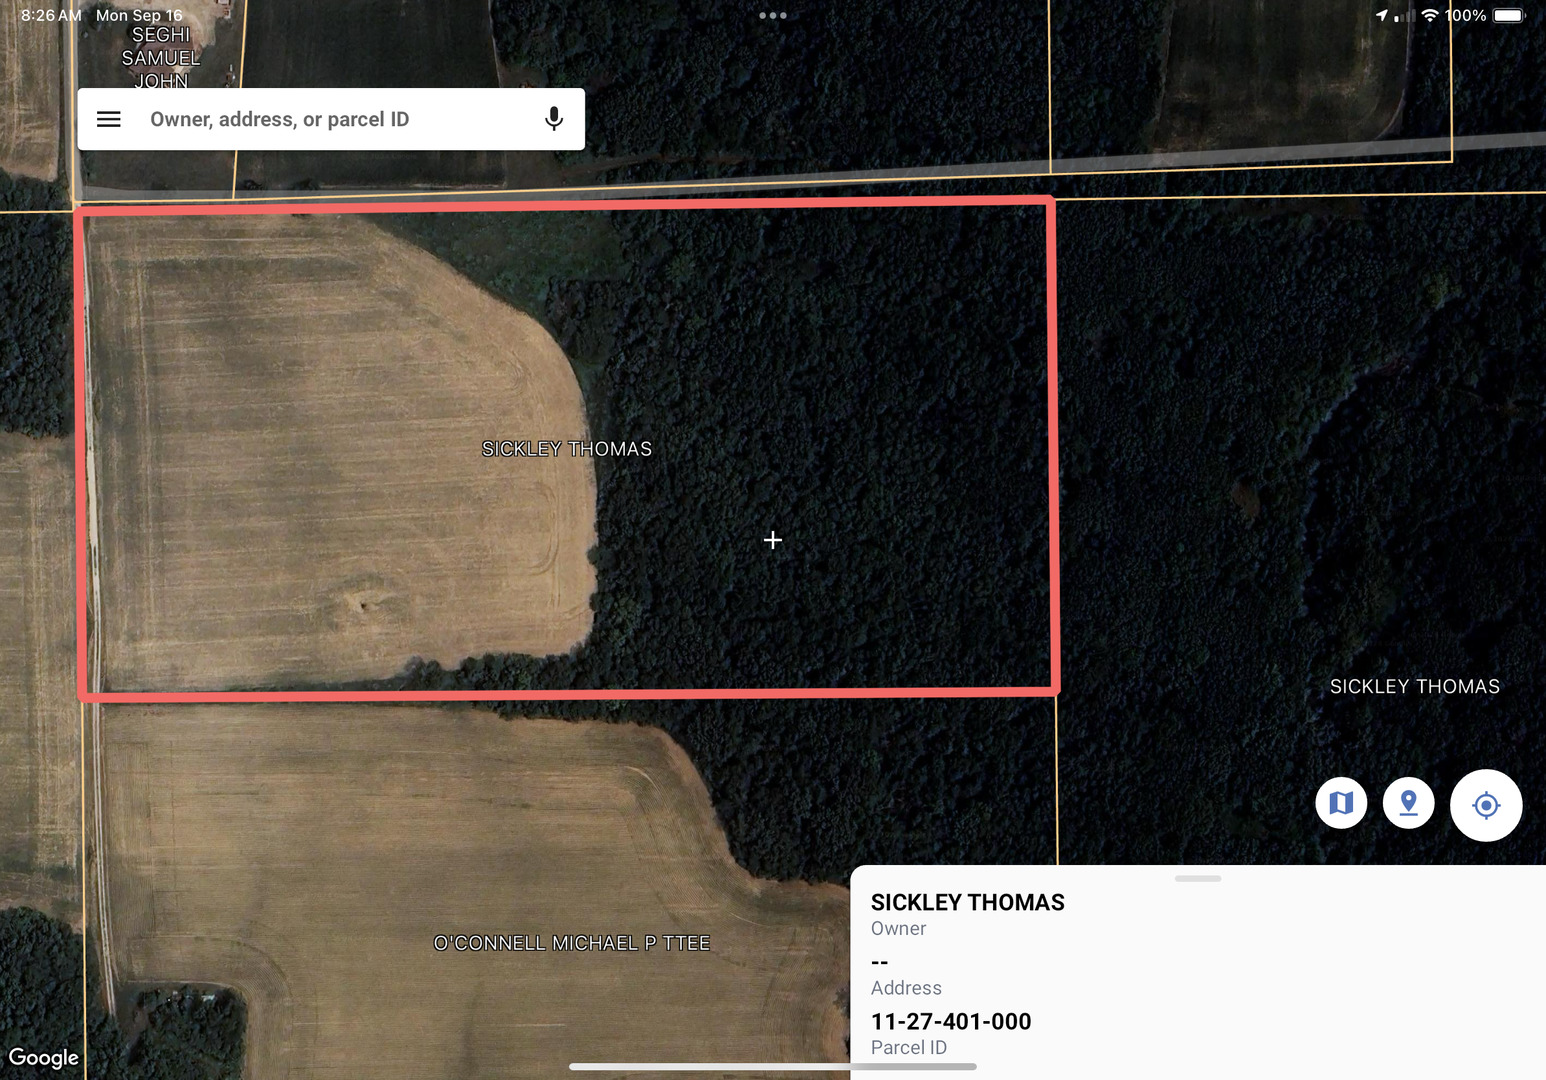Tap the home indicator bar at bottom
The width and height of the screenshot is (1546, 1080).
coord(773,1067)
